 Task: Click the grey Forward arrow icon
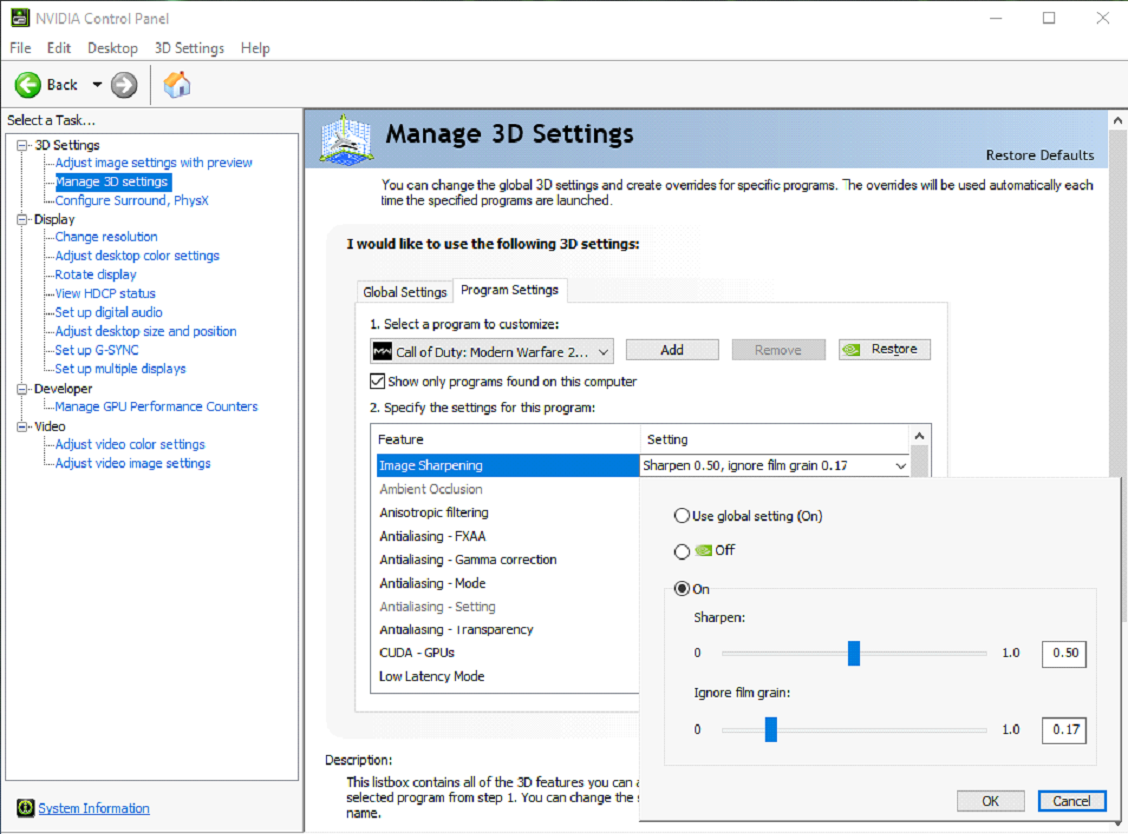click(x=124, y=85)
